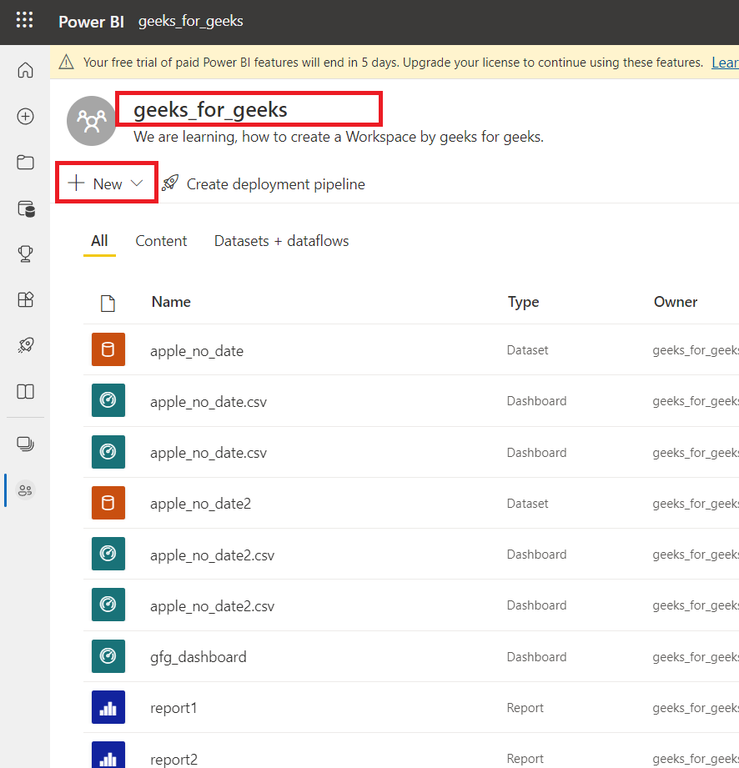The height and width of the screenshot is (768, 739).
Task: Click the dashboard icon for gfg_dashboard
Action: [108, 656]
